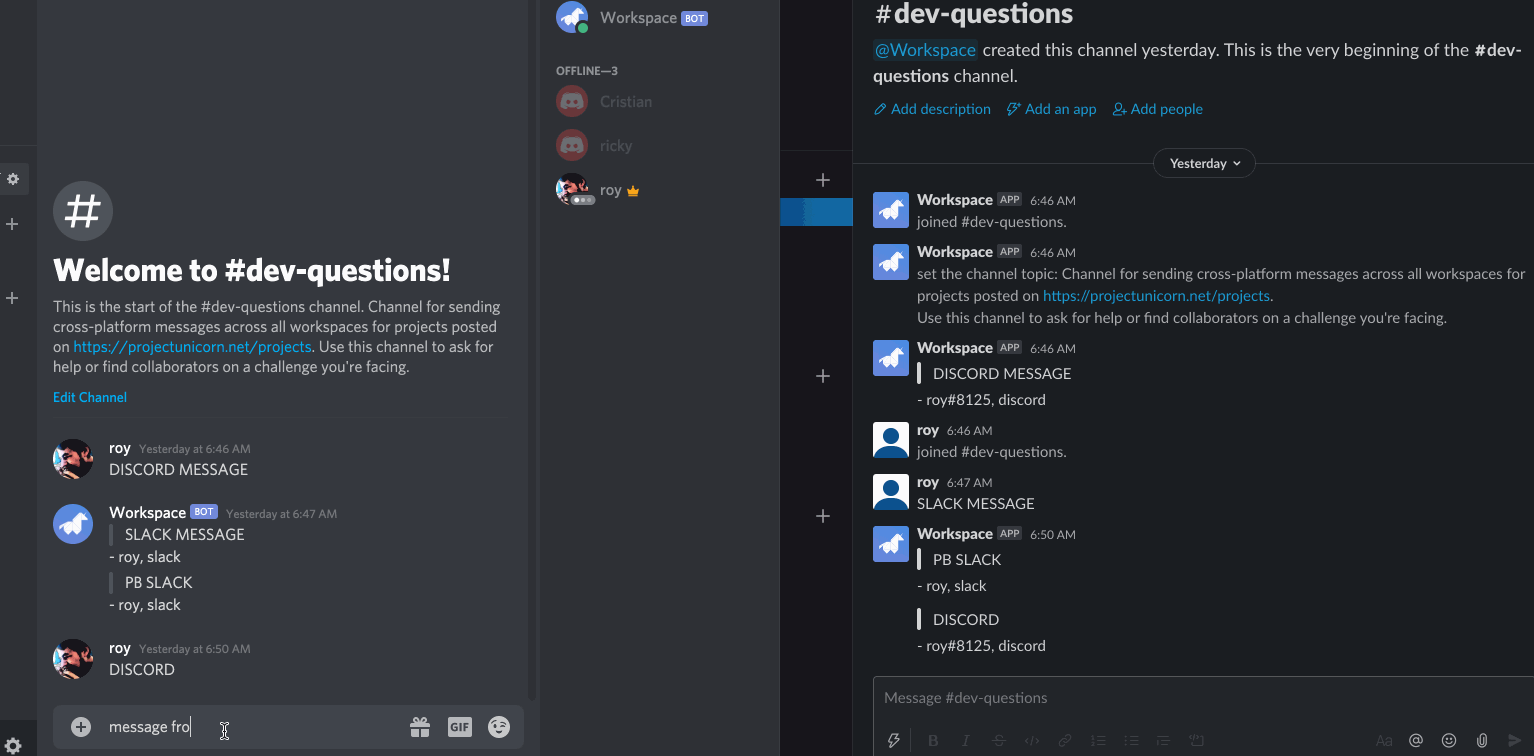This screenshot has width=1534, height=756.
Task: Toggle inline code formatting in Slack composer
Action: point(1032,741)
